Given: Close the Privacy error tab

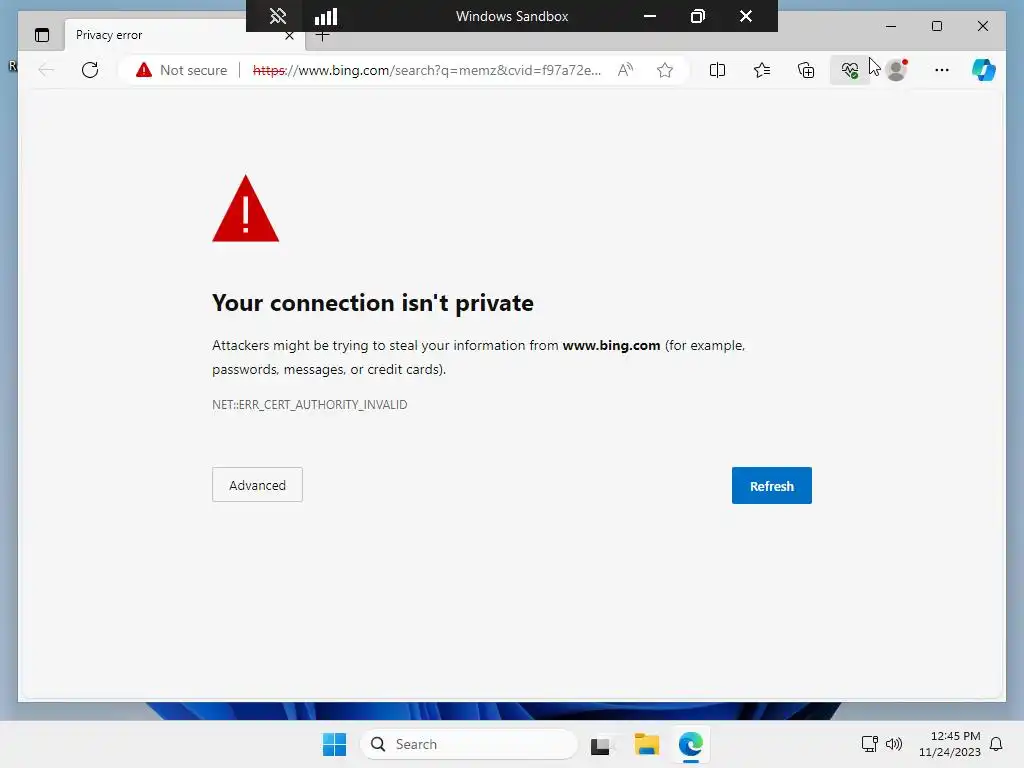Looking at the screenshot, I should pos(289,36).
